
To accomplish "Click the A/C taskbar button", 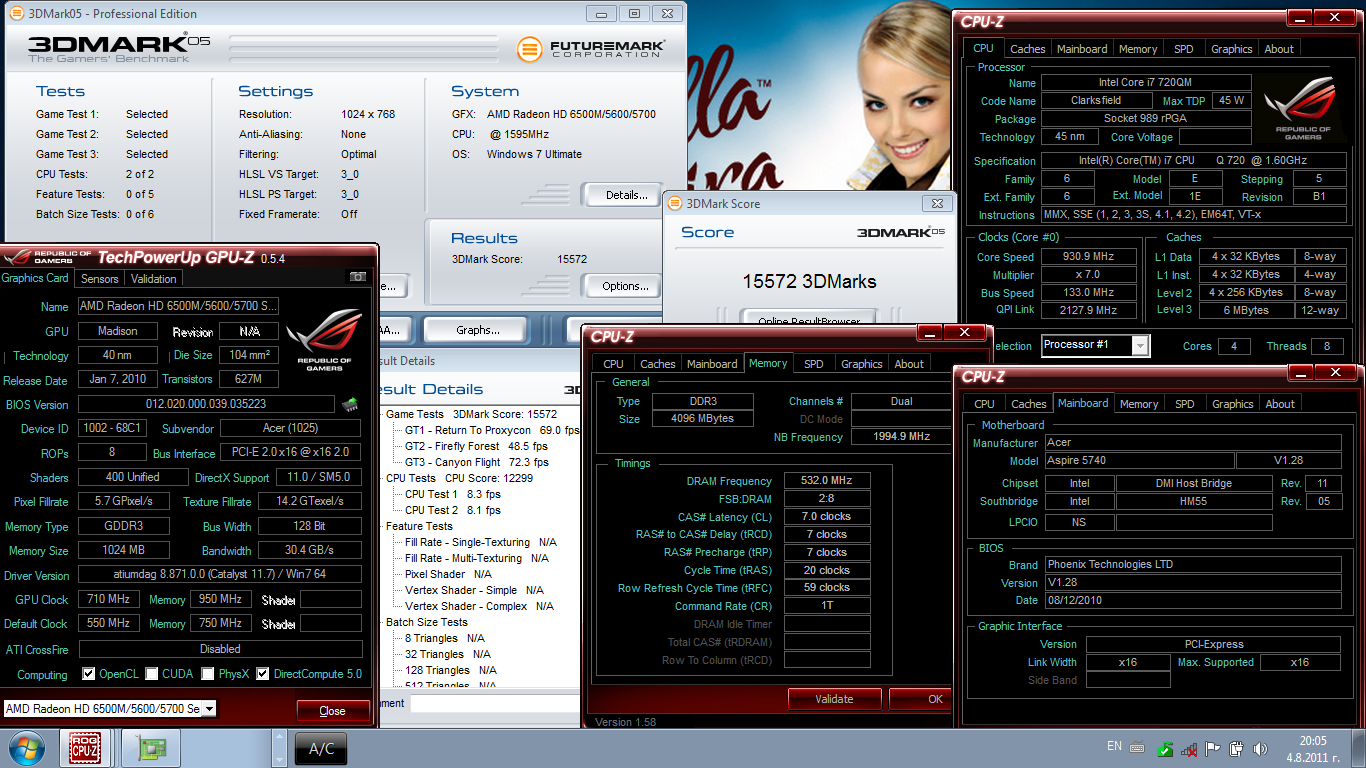I will tap(321, 748).
